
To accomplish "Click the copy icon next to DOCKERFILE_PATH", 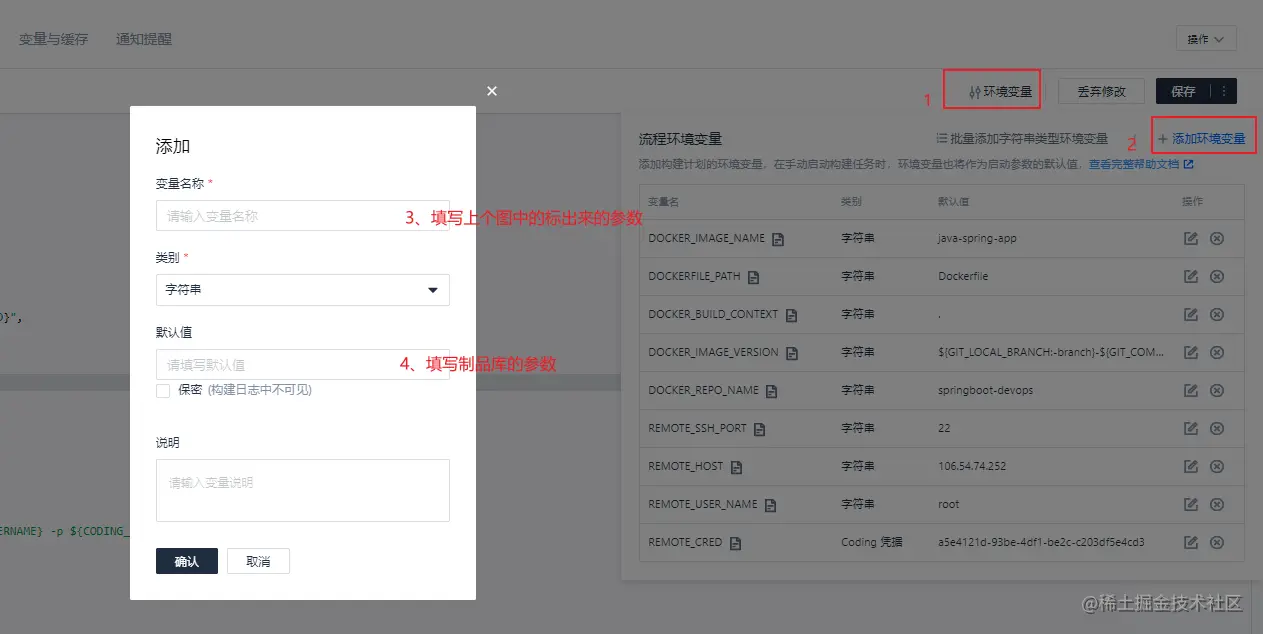I will [x=754, y=277].
